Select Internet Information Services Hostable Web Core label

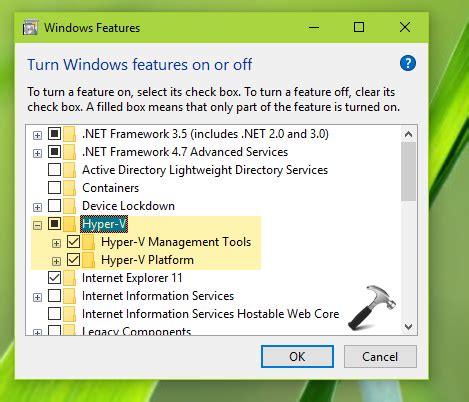(x=210, y=314)
